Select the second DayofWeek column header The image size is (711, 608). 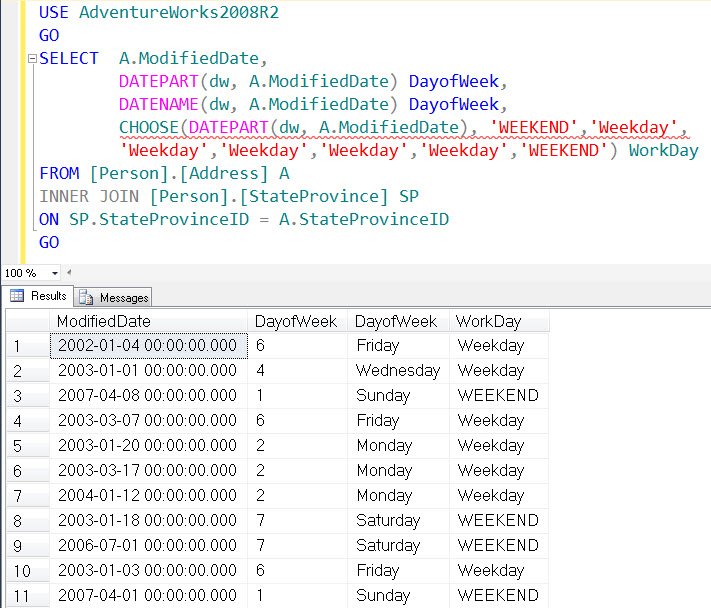point(398,321)
